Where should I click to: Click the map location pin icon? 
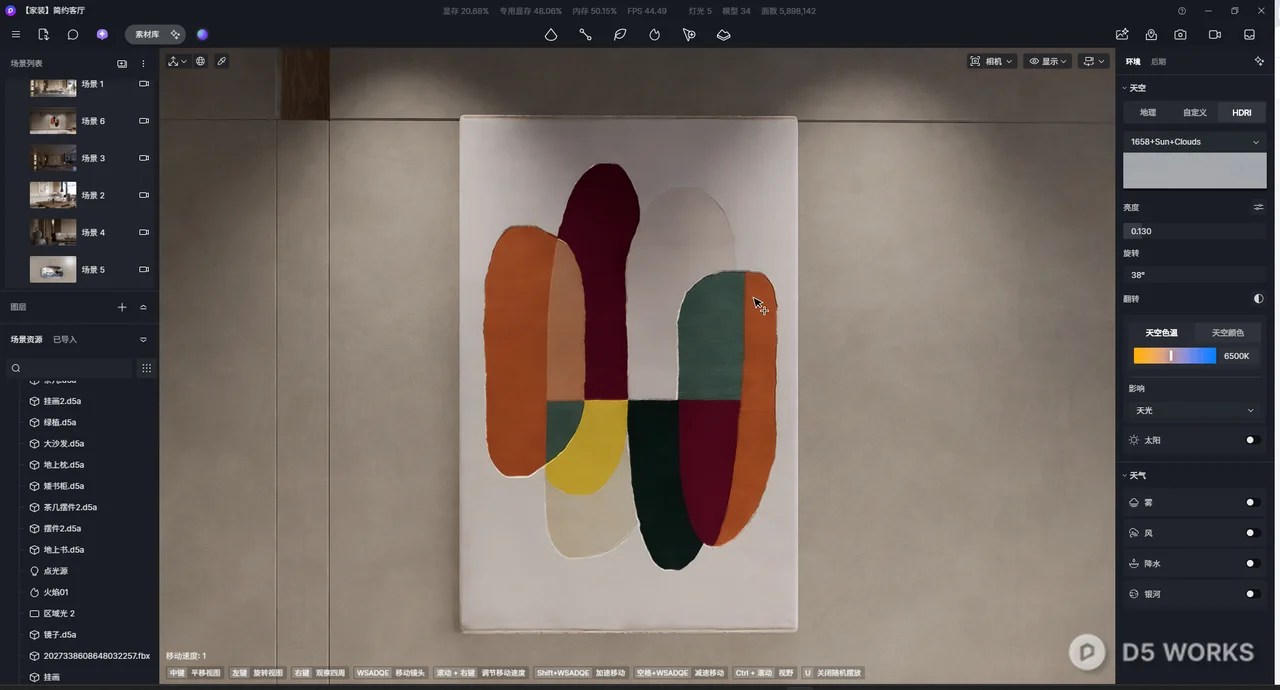(x=1152, y=34)
